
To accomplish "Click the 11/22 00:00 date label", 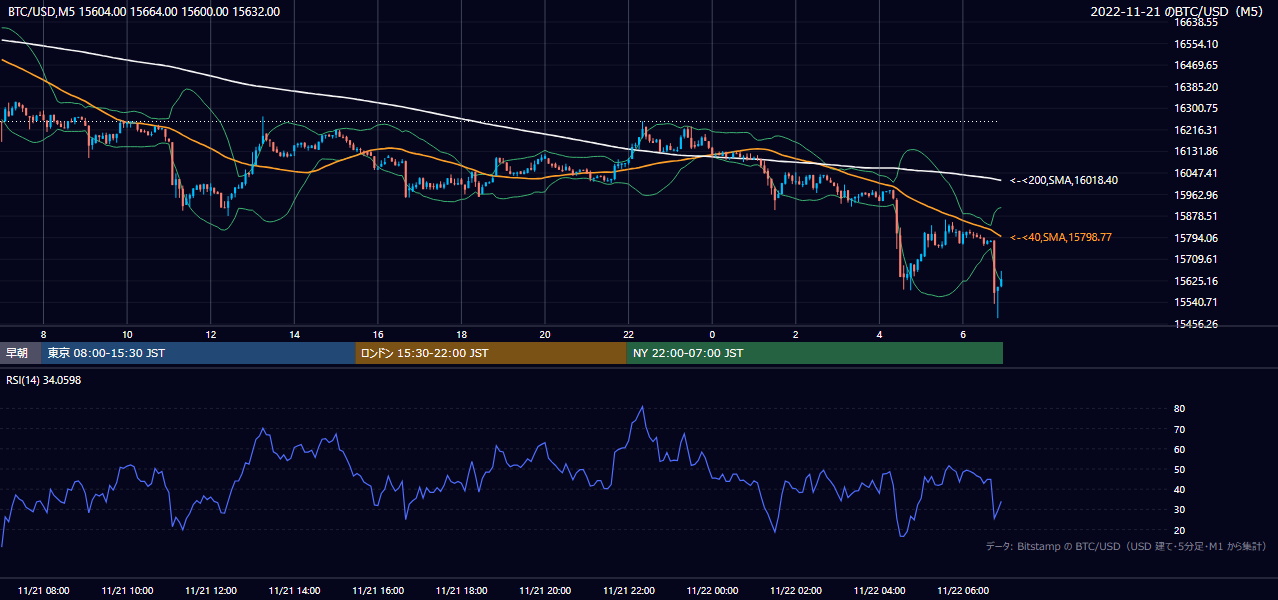I will point(712,591).
